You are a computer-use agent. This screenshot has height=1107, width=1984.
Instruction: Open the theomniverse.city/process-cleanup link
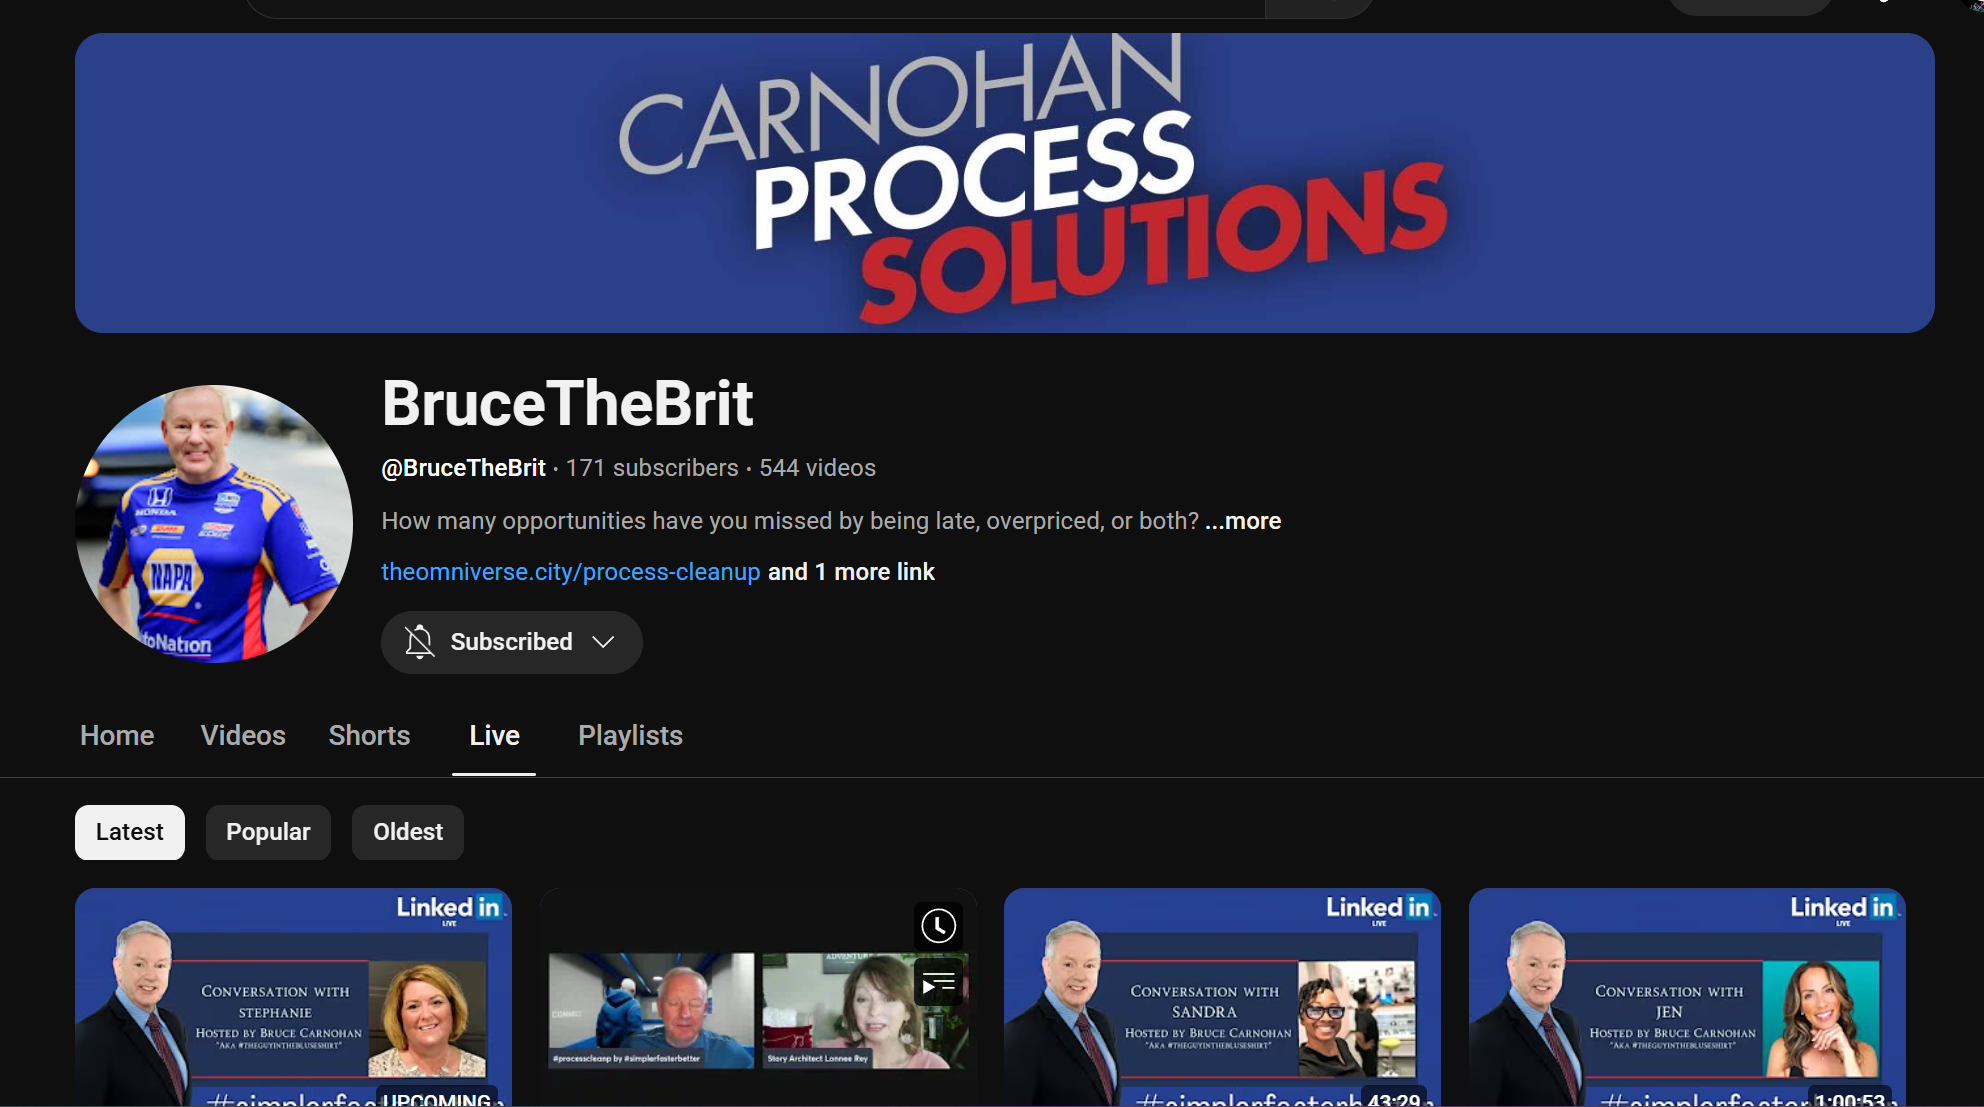click(570, 572)
